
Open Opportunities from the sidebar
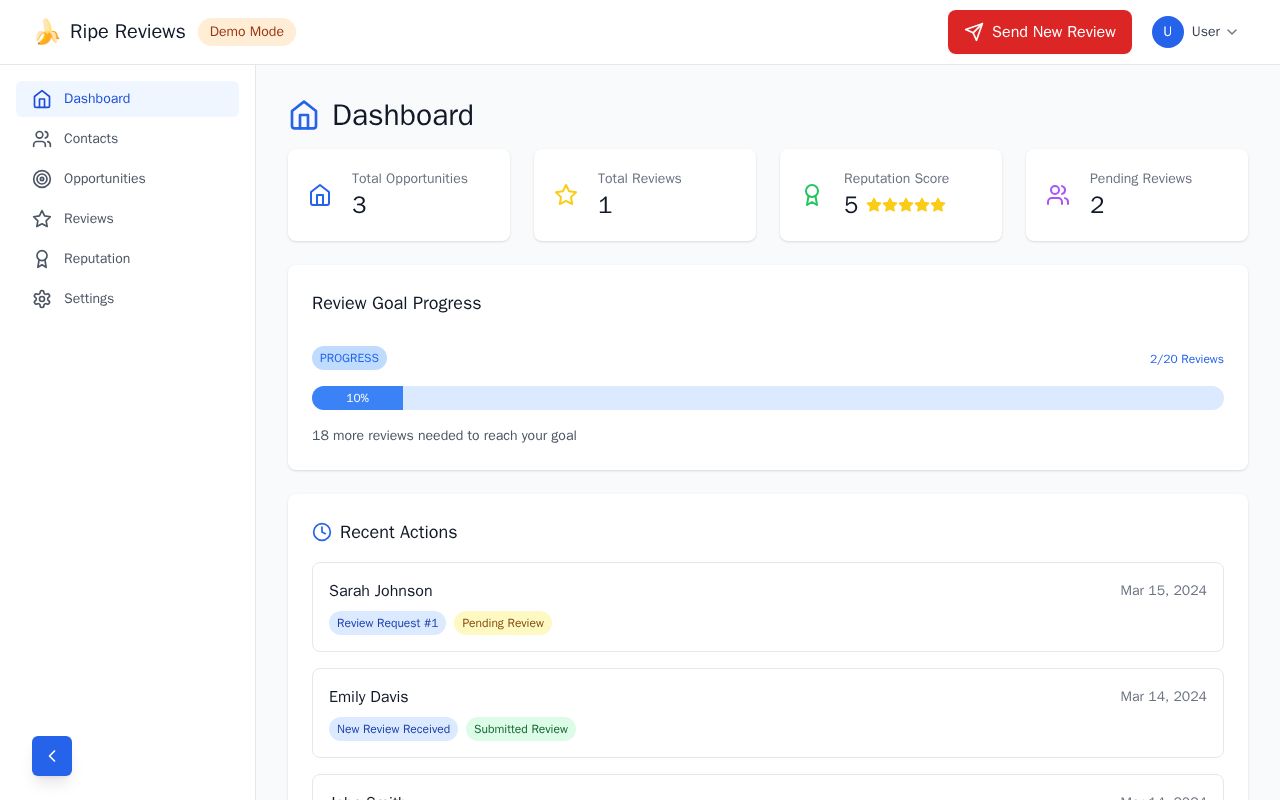(127, 179)
